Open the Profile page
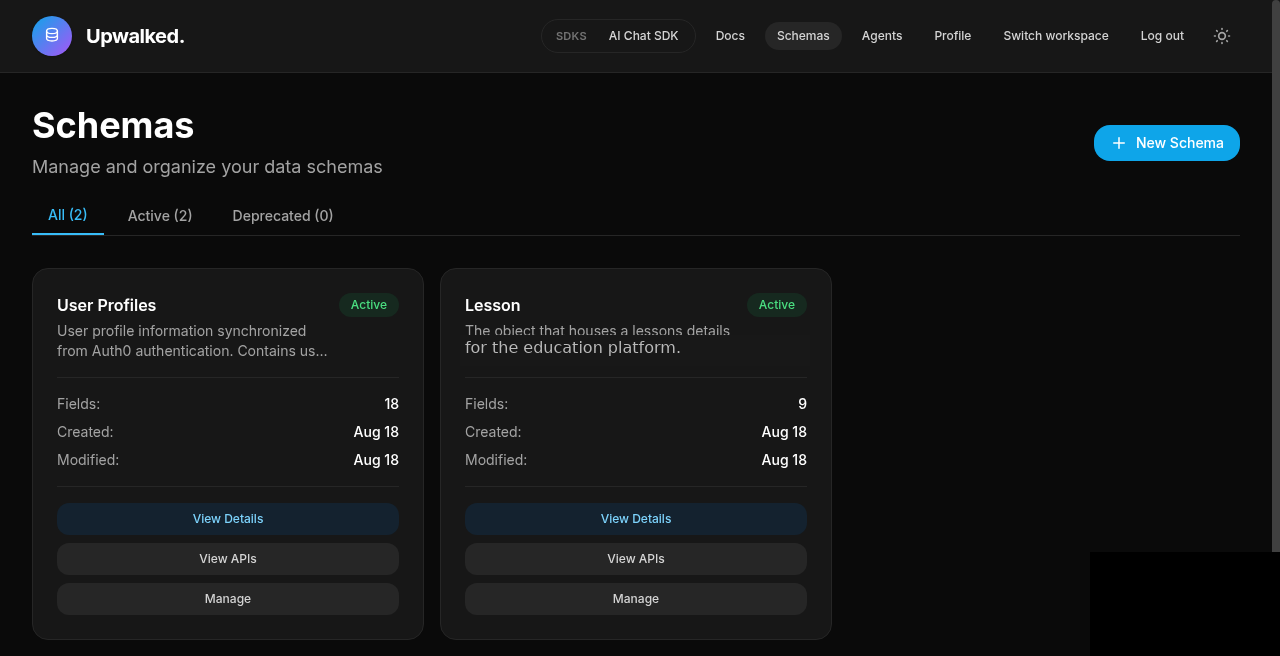The width and height of the screenshot is (1280, 656). [953, 36]
